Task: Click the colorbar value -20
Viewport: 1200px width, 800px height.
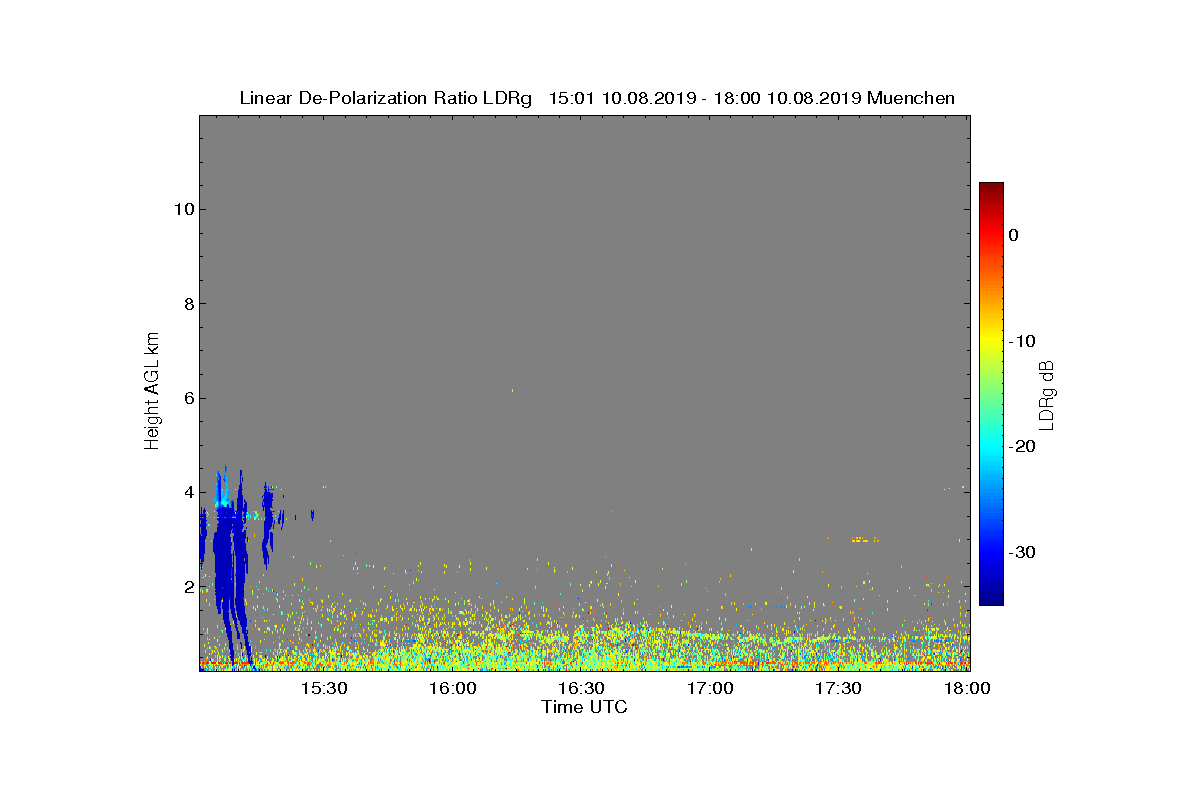Action: pyautogui.click(x=1021, y=447)
